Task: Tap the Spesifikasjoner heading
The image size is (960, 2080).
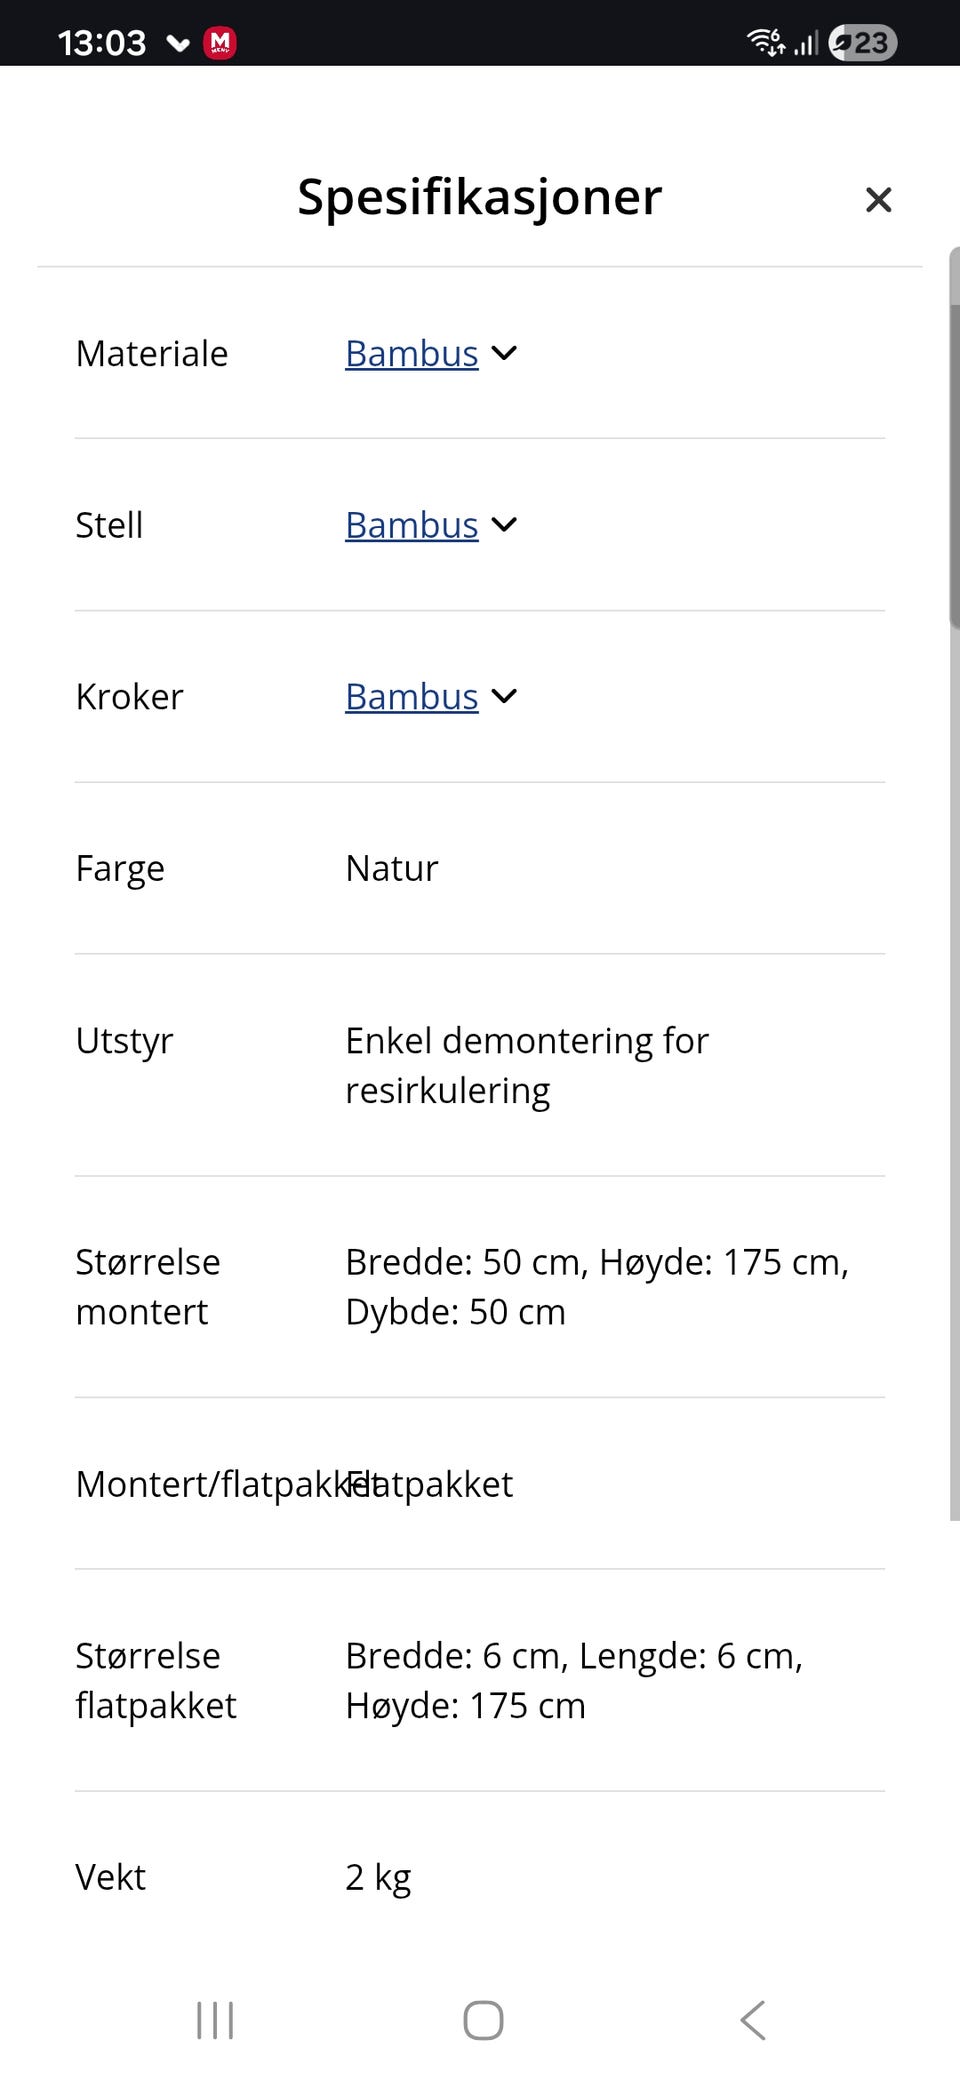Action: (x=479, y=197)
